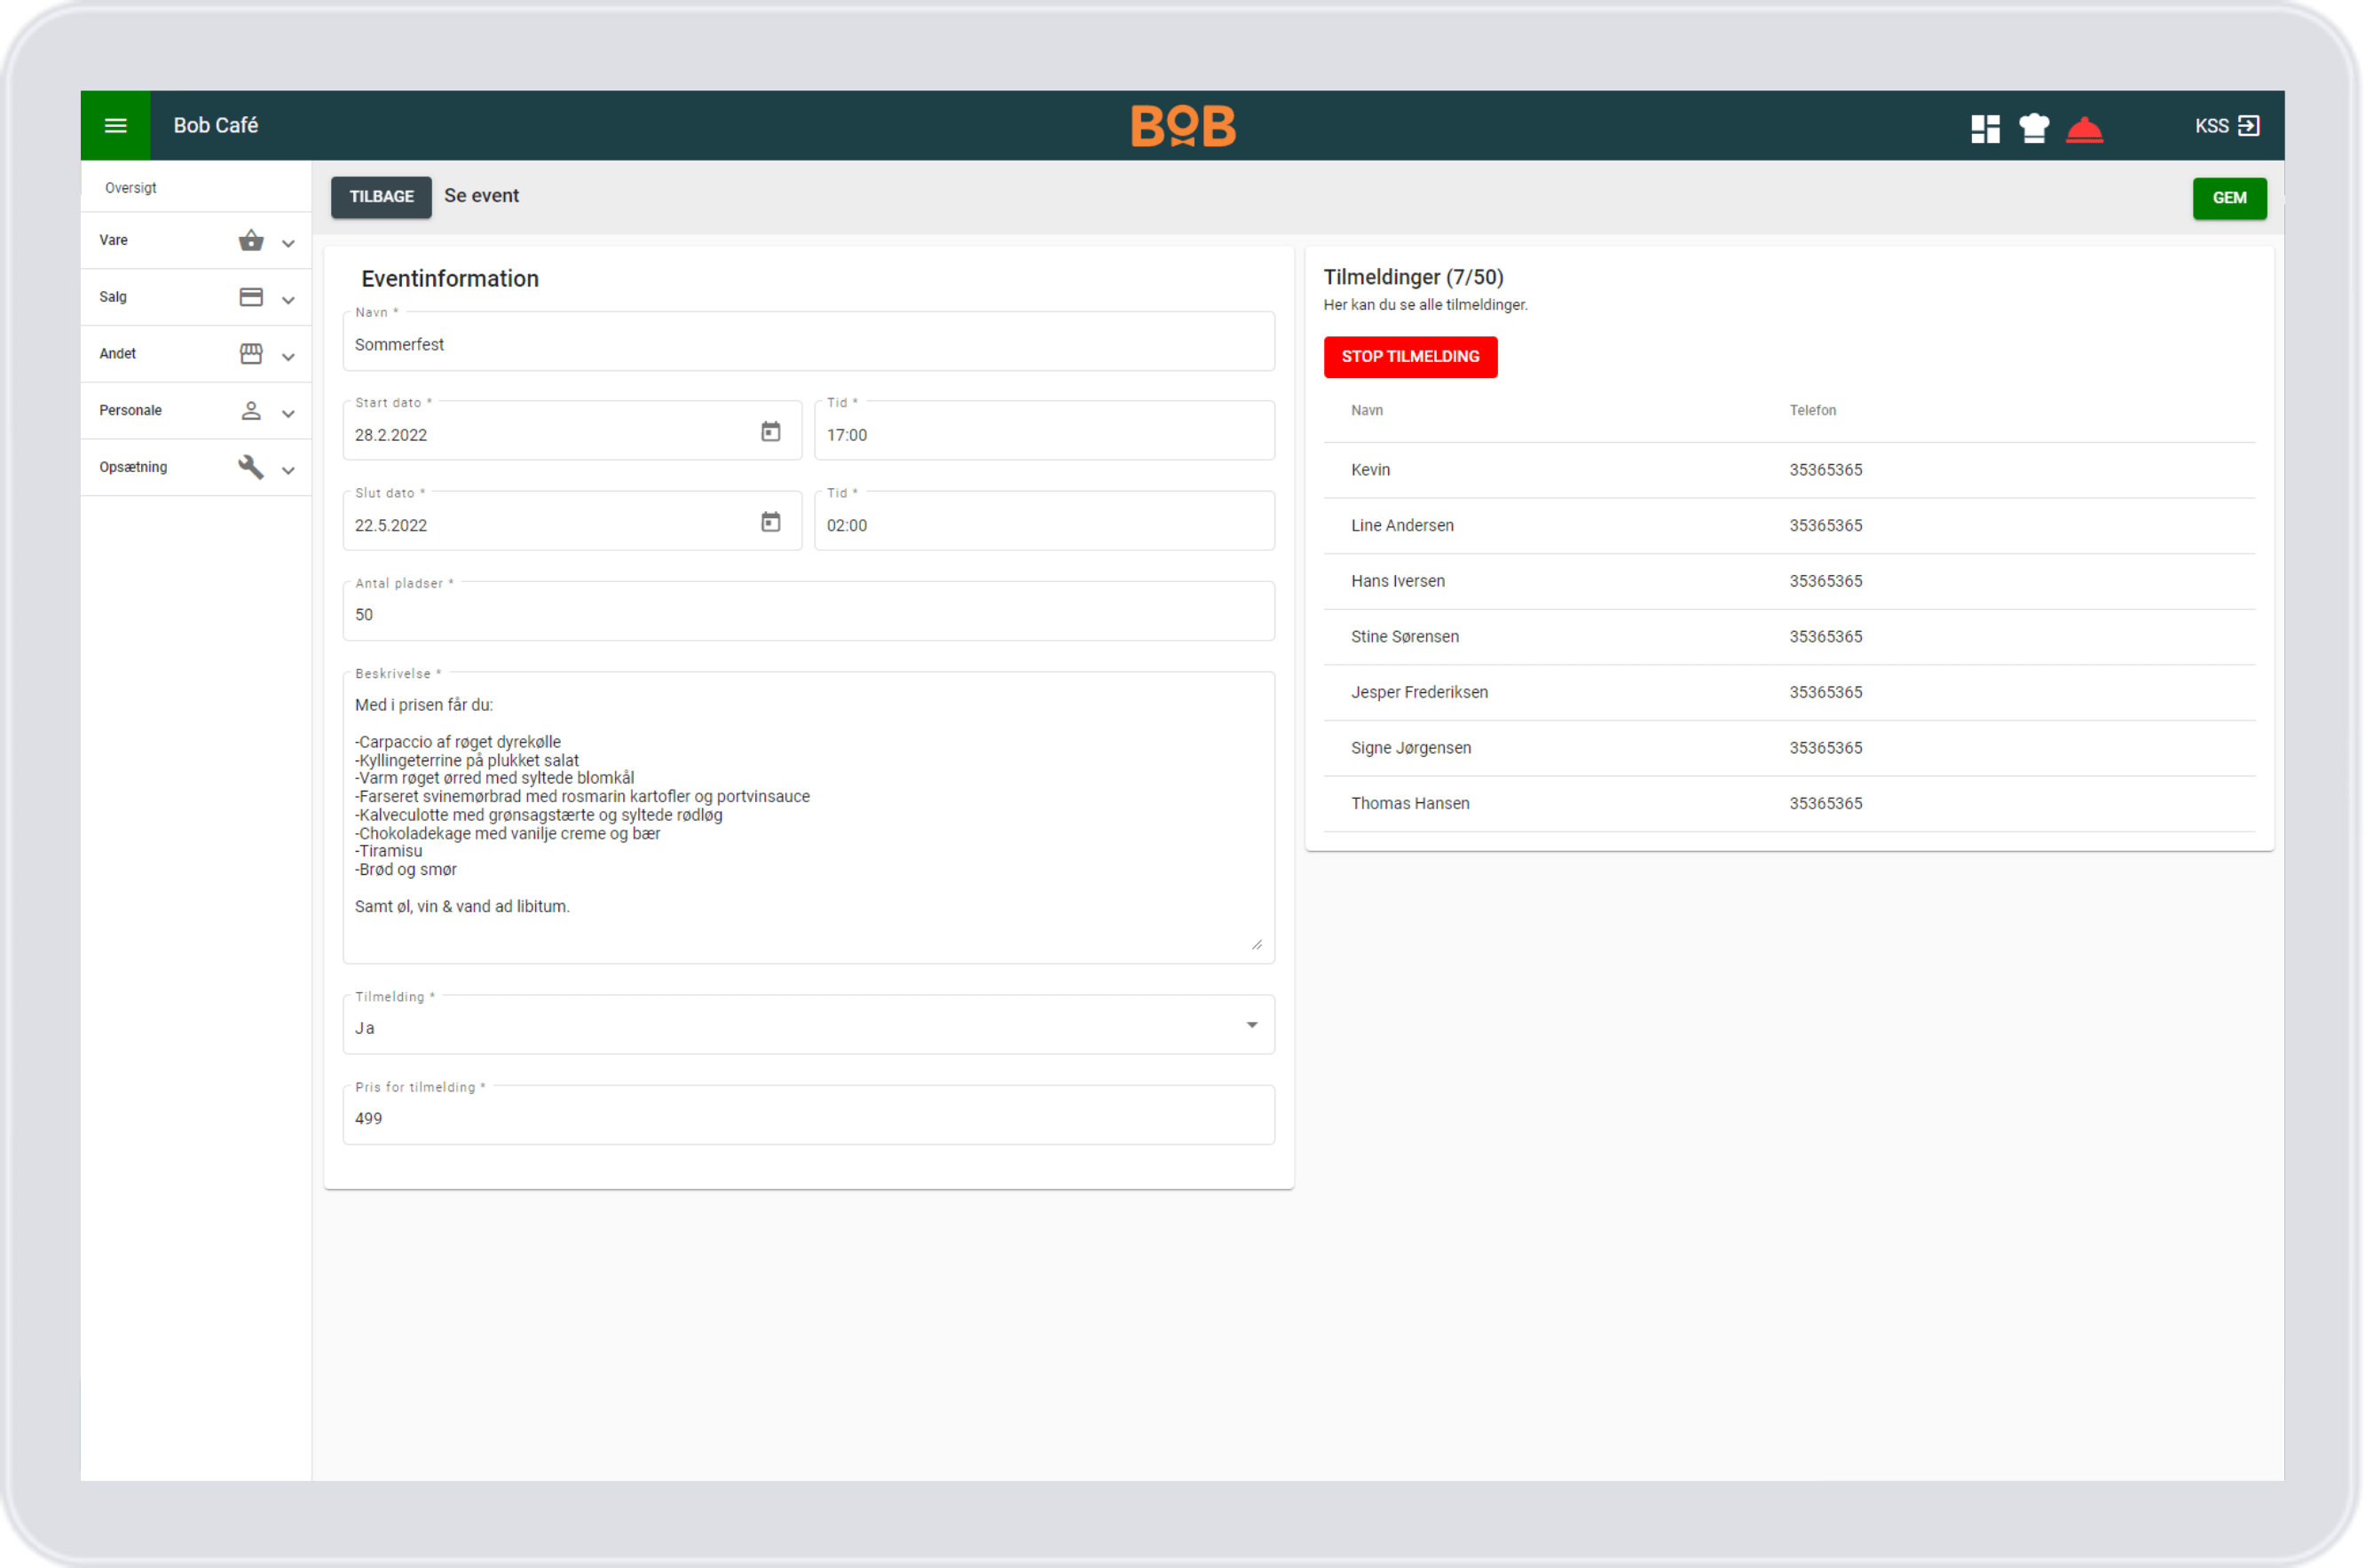
Task: Select Opsætning in the sidebar
Action: tap(196, 468)
